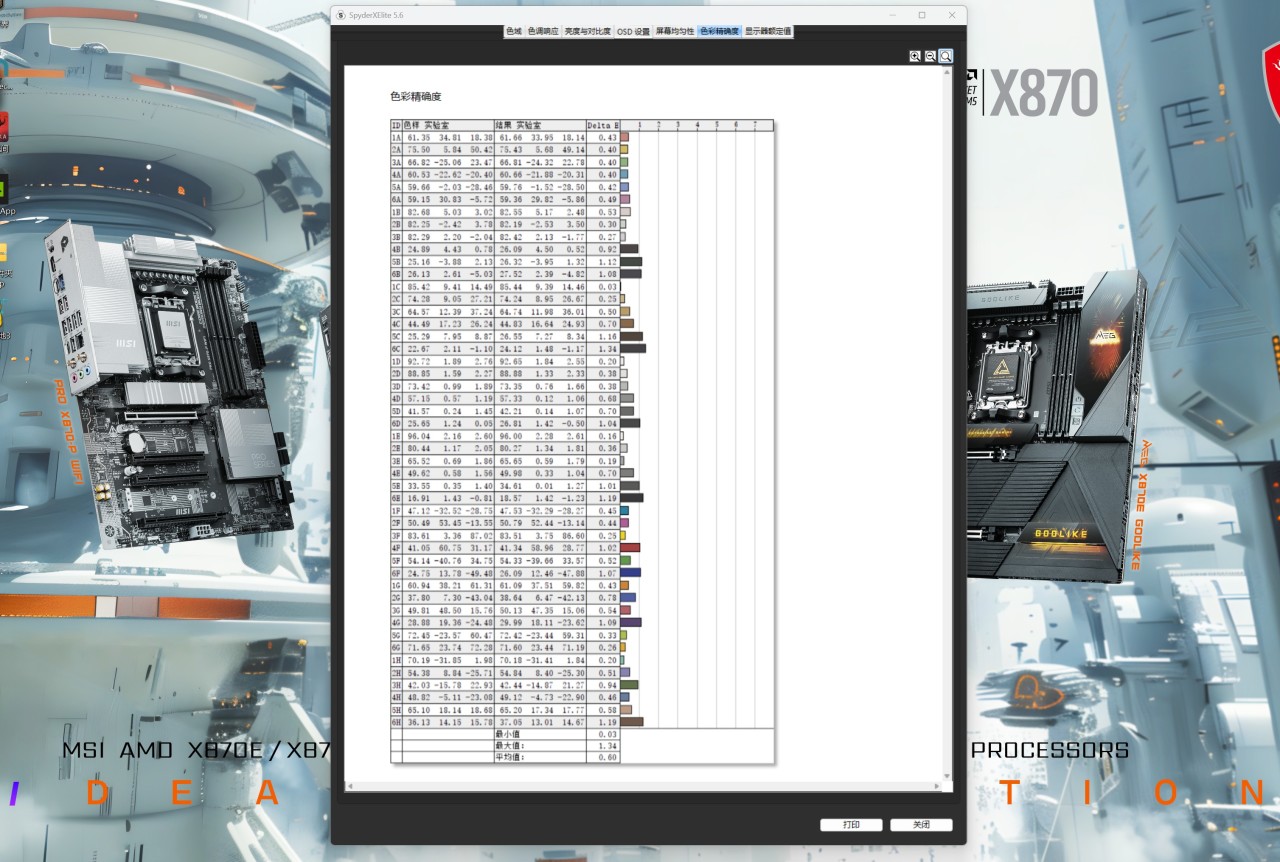The width and height of the screenshot is (1280, 862).
Task: Click the 色样 实验室 column header
Action: click(448, 125)
